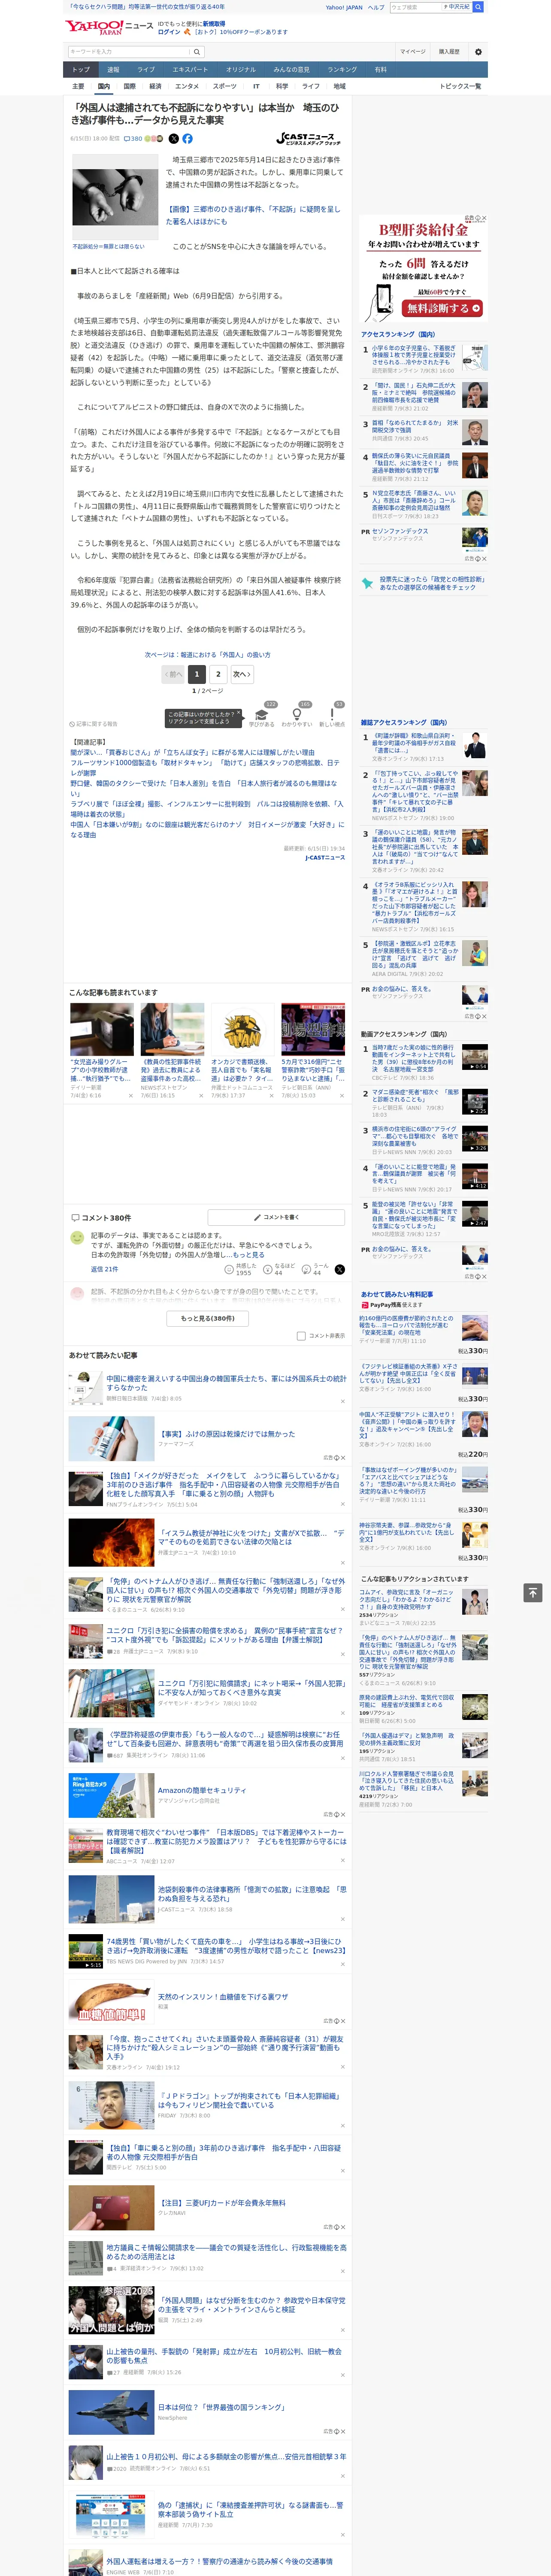
Task: Click the ヘルプ link at top
Action: point(375,7)
